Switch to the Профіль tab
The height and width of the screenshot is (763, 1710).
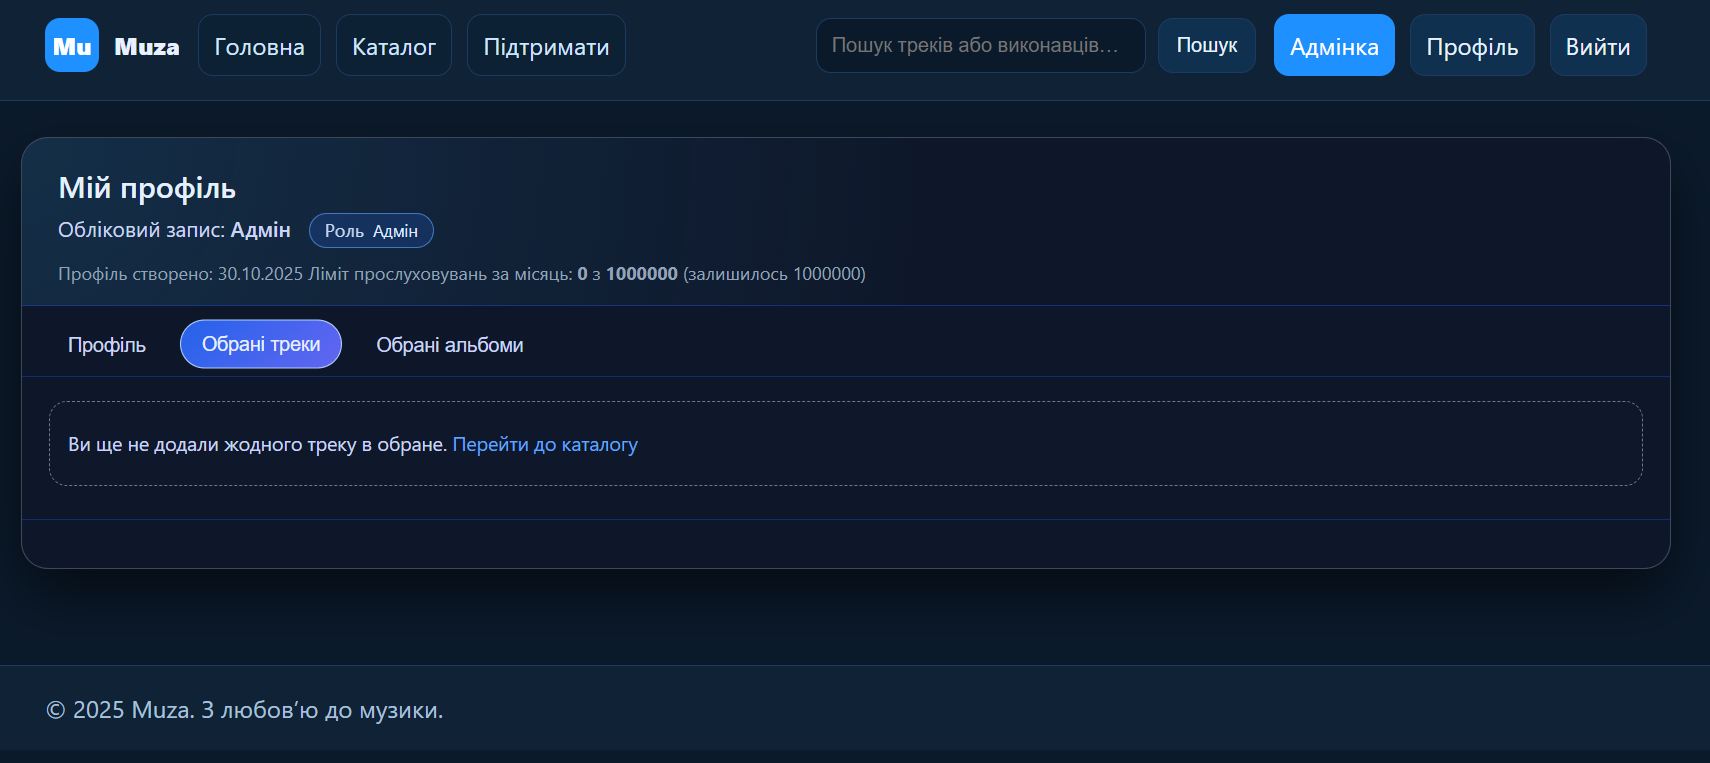(107, 344)
